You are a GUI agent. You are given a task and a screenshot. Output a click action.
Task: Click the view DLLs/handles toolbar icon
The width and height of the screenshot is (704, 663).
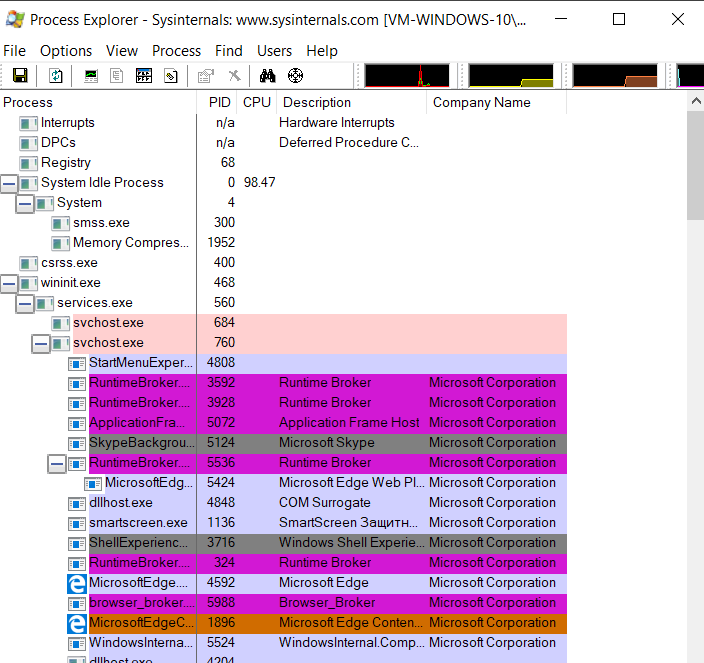[x=171, y=75]
